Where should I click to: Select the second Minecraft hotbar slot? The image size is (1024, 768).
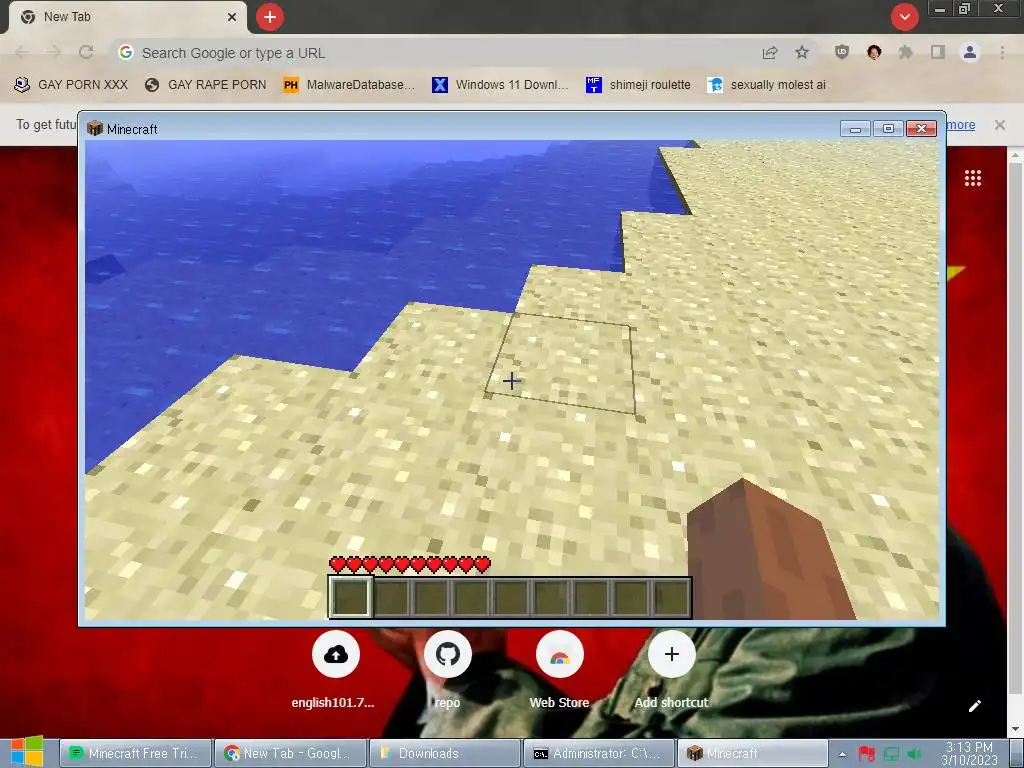[x=391, y=598]
